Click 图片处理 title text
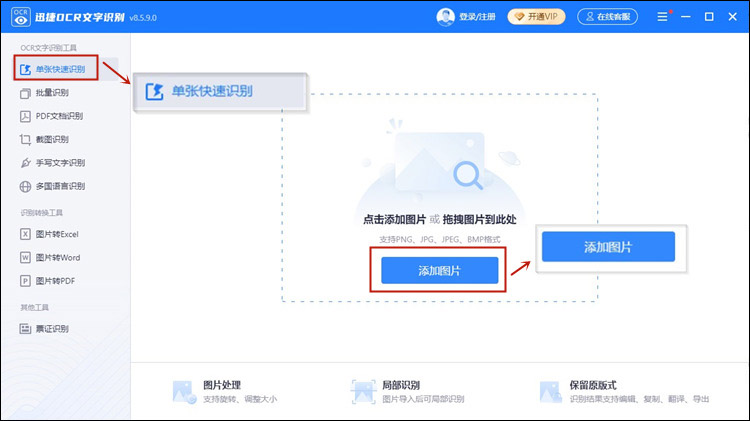This screenshot has width=750, height=421. click(222, 385)
